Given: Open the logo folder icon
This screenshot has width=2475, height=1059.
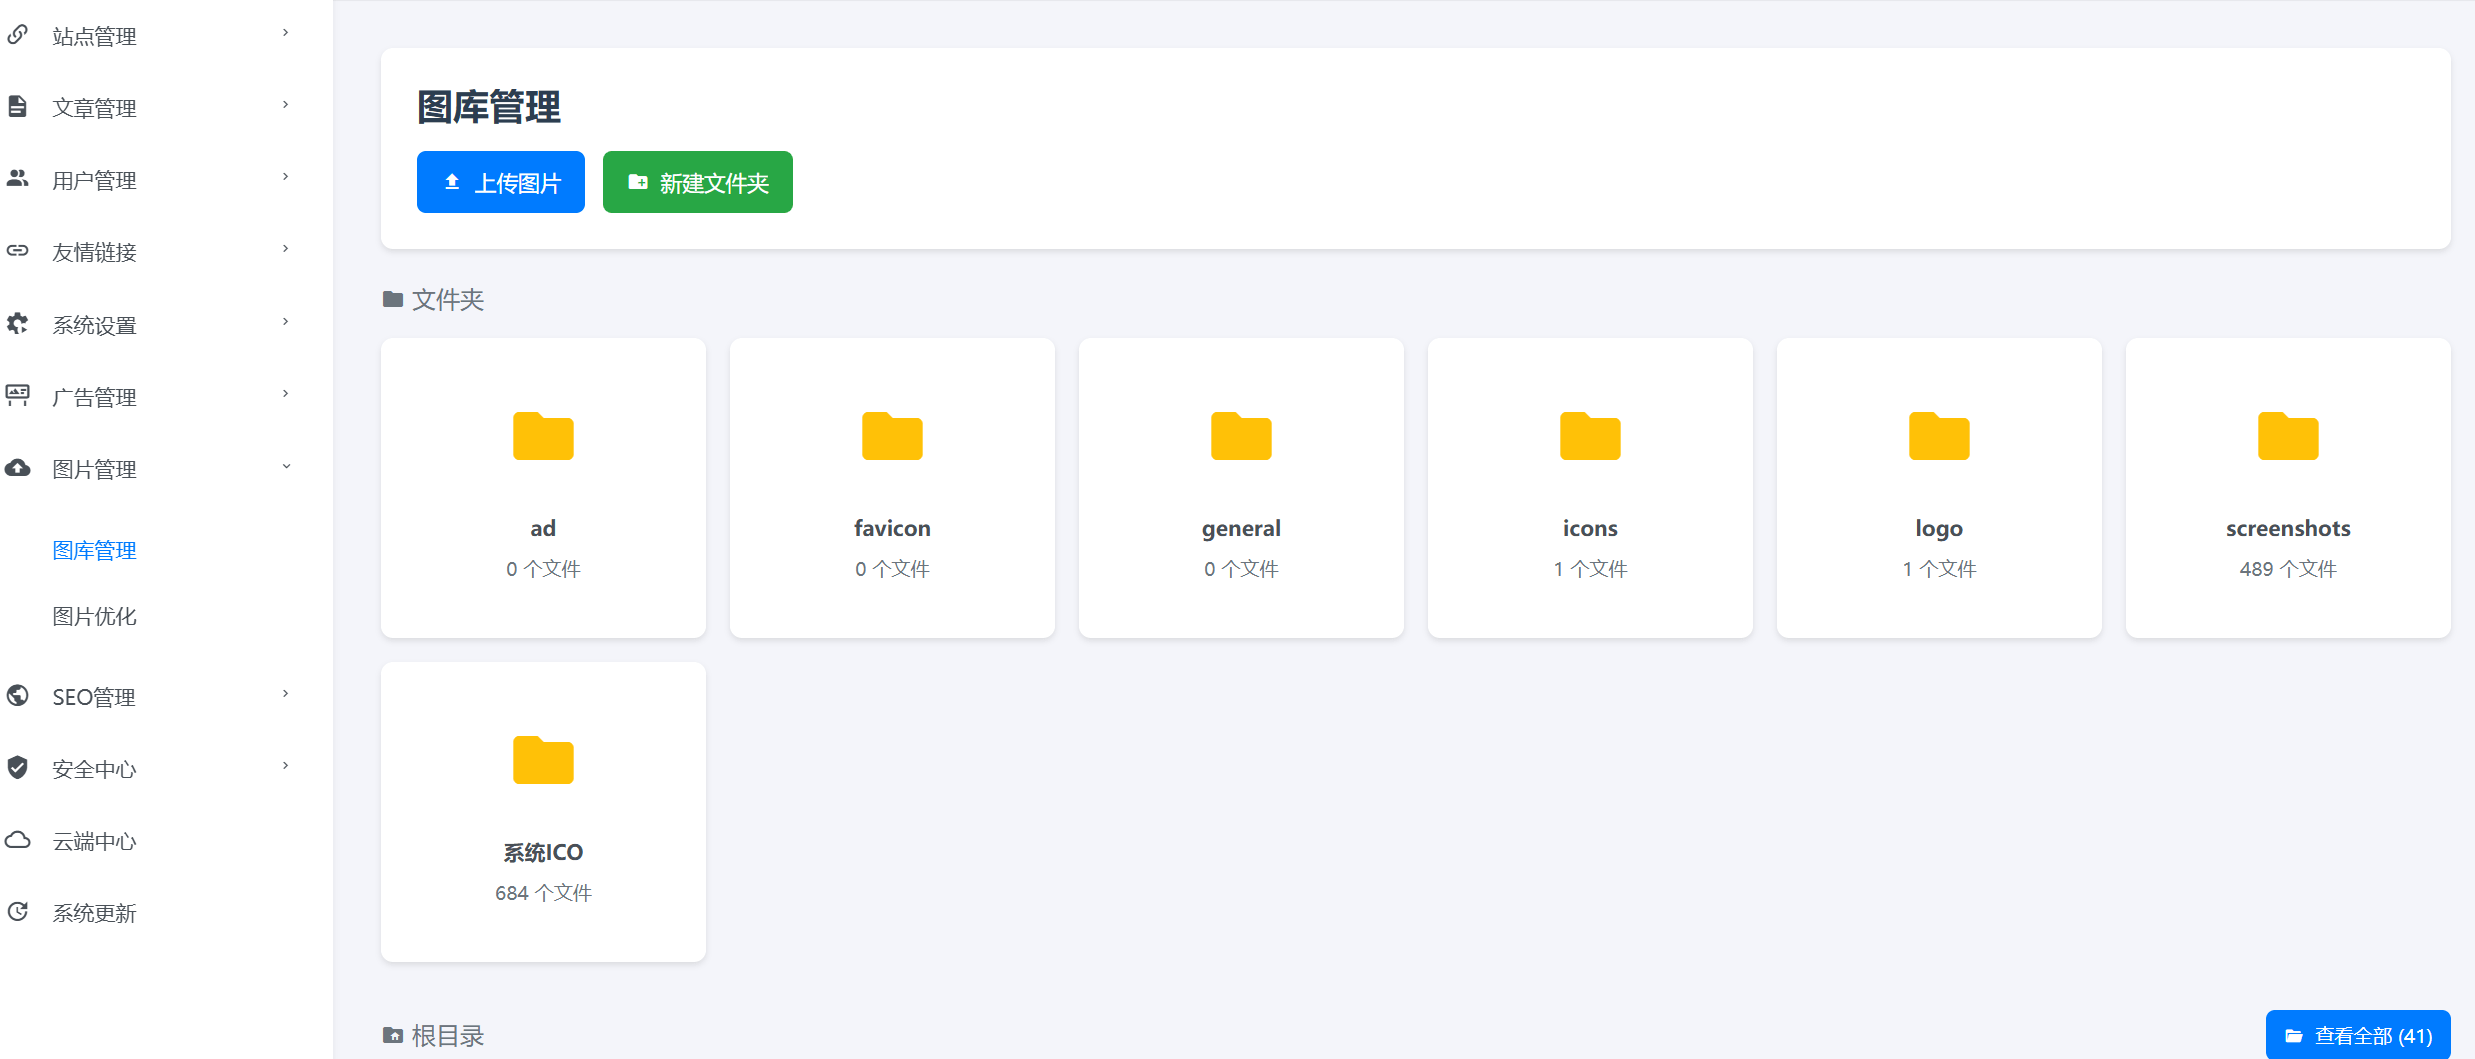Looking at the screenshot, I should pyautogui.click(x=1939, y=436).
